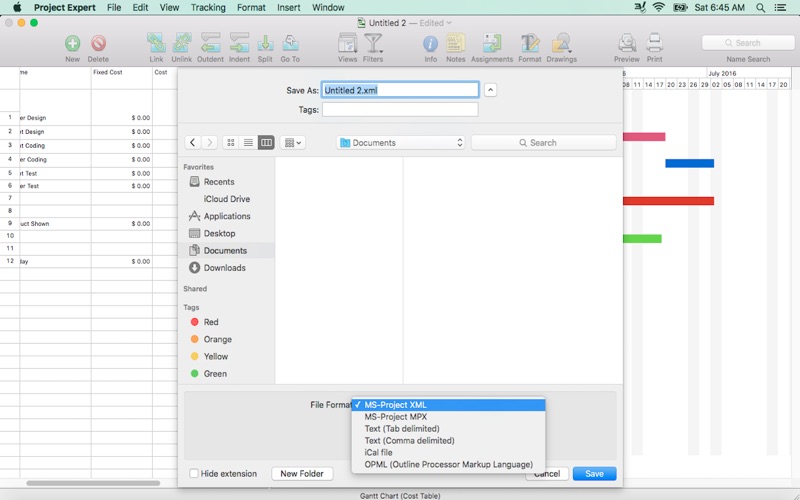Open the Drawings toolbar icon
Image resolution: width=800 pixels, height=500 pixels.
(x=561, y=43)
